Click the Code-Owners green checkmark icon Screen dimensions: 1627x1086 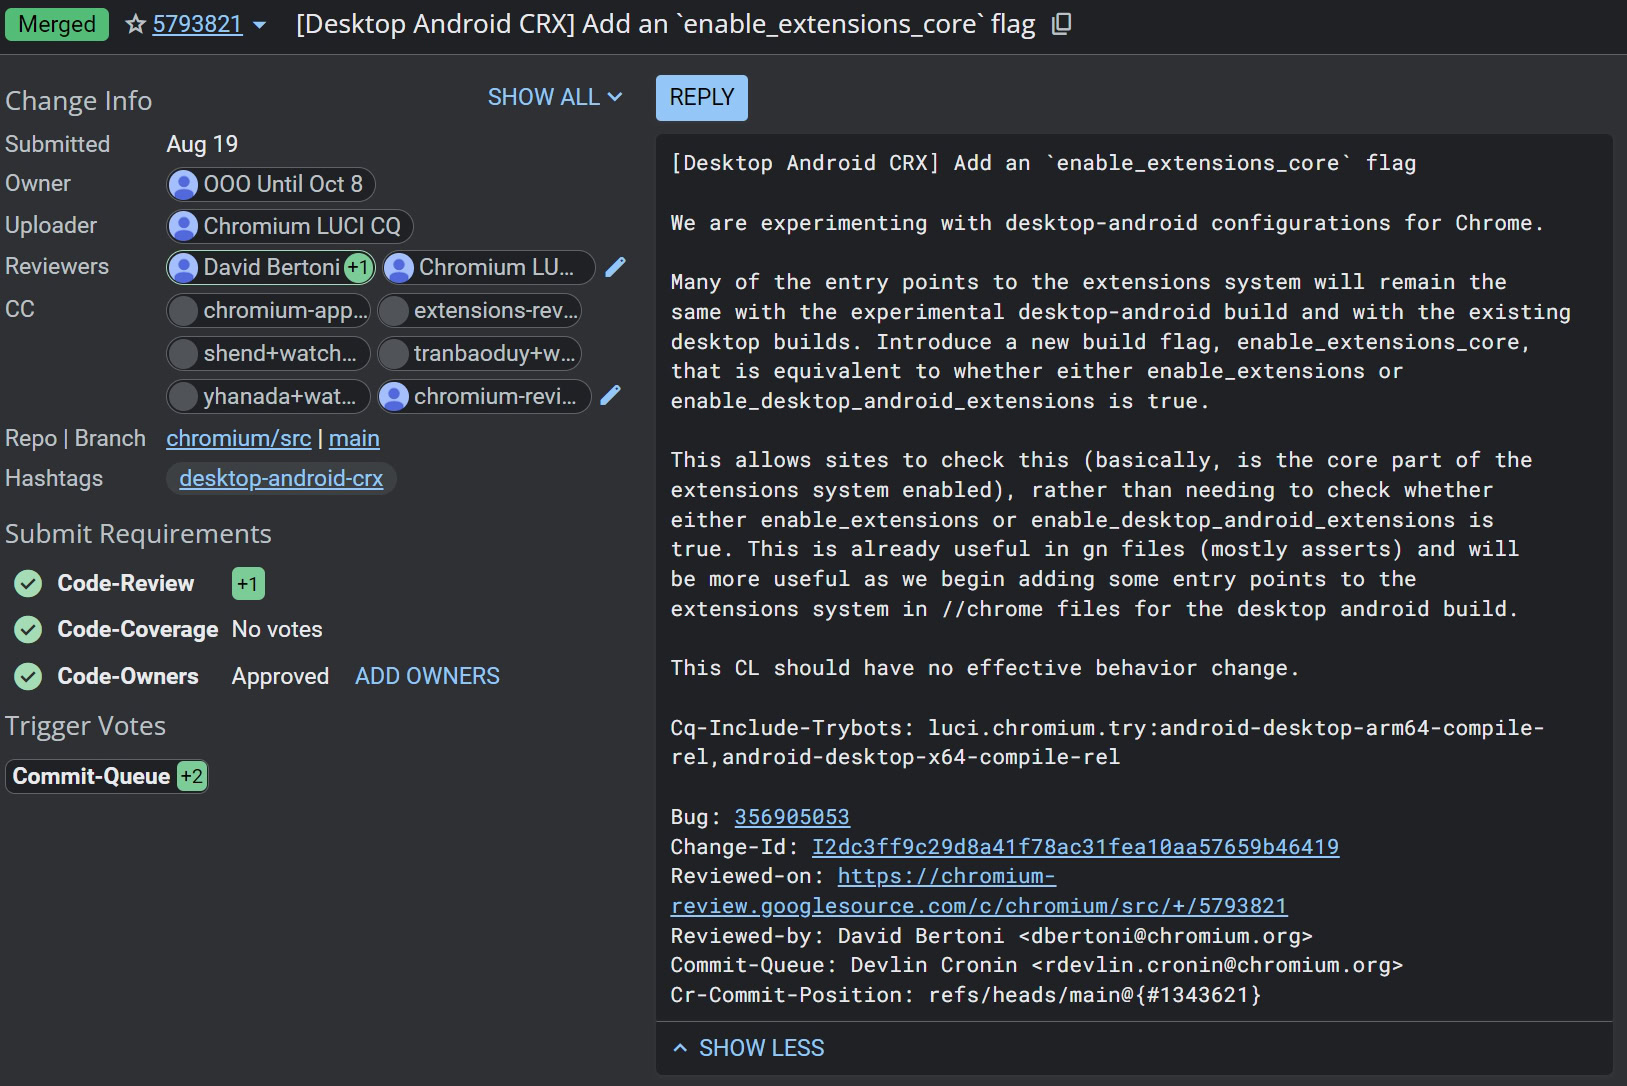(x=28, y=677)
